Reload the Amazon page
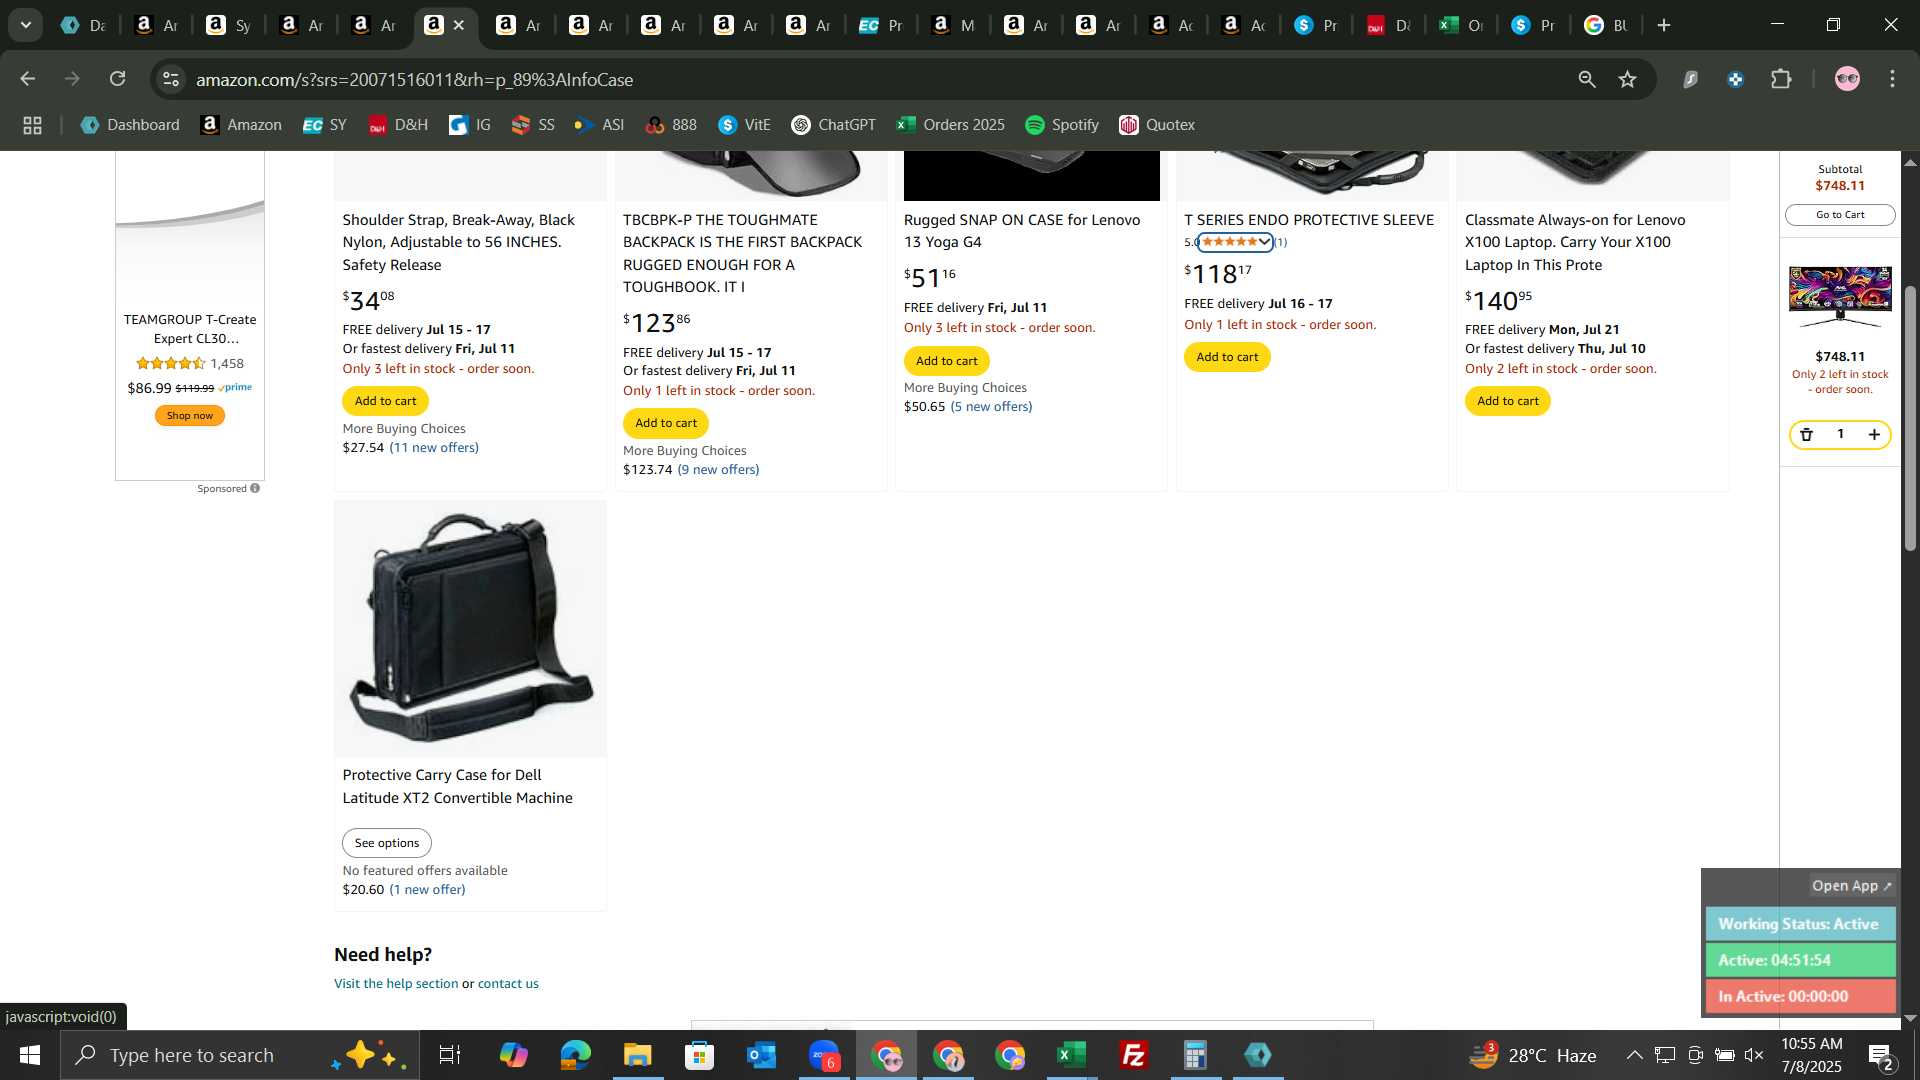Image resolution: width=1920 pixels, height=1080 pixels. (118, 79)
